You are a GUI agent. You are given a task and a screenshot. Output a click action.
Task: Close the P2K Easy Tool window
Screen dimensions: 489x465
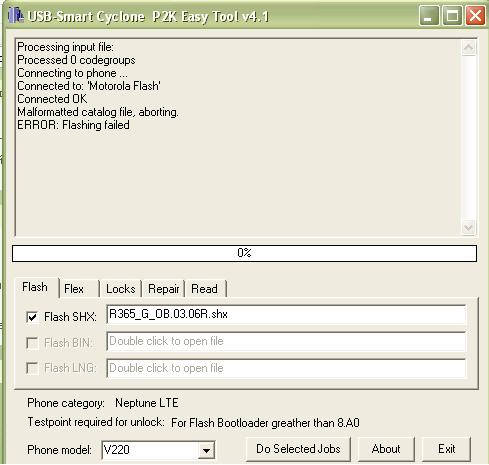pyautogui.click(x=475, y=16)
